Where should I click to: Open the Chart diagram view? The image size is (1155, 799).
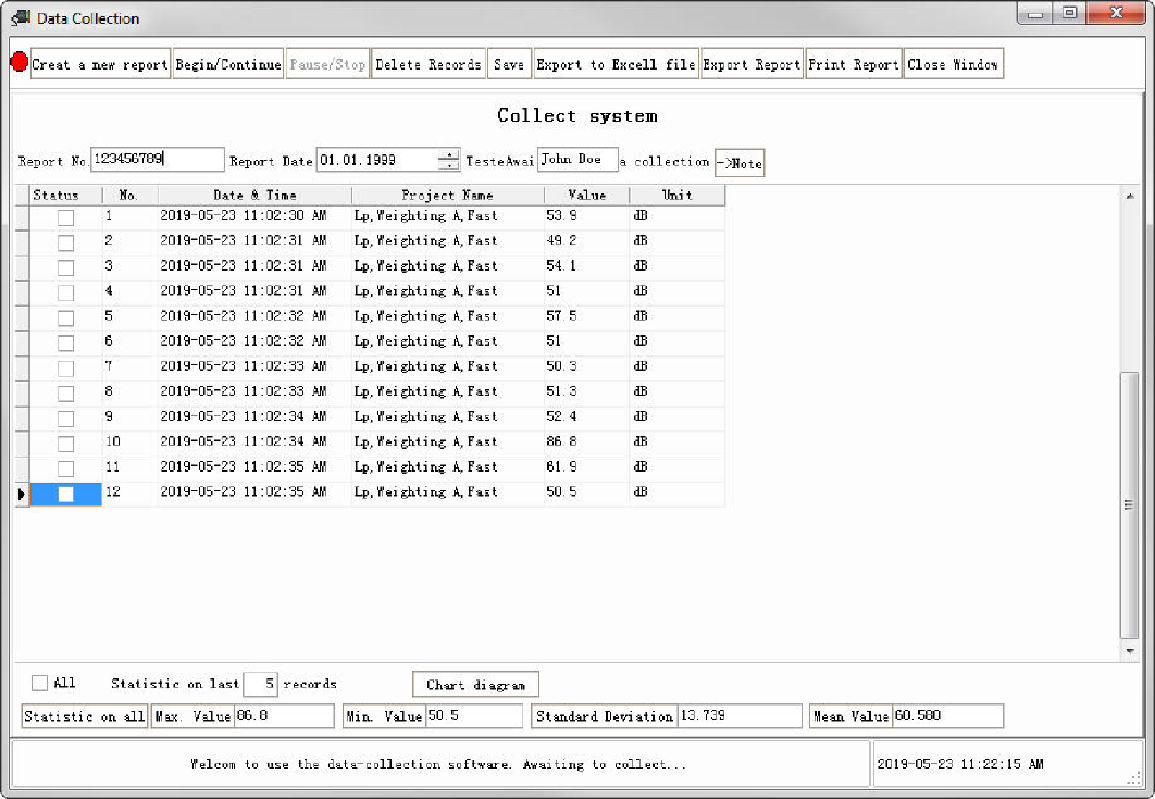point(475,684)
